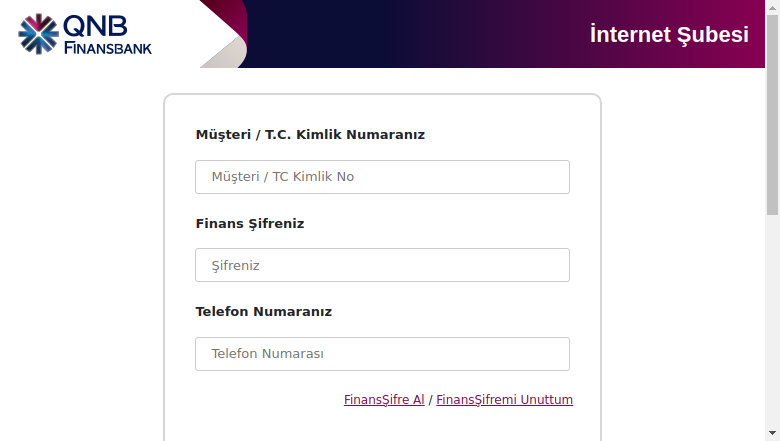This screenshot has width=780, height=441.
Task: Click the Telefon Numaranız label
Action: click(x=264, y=312)
